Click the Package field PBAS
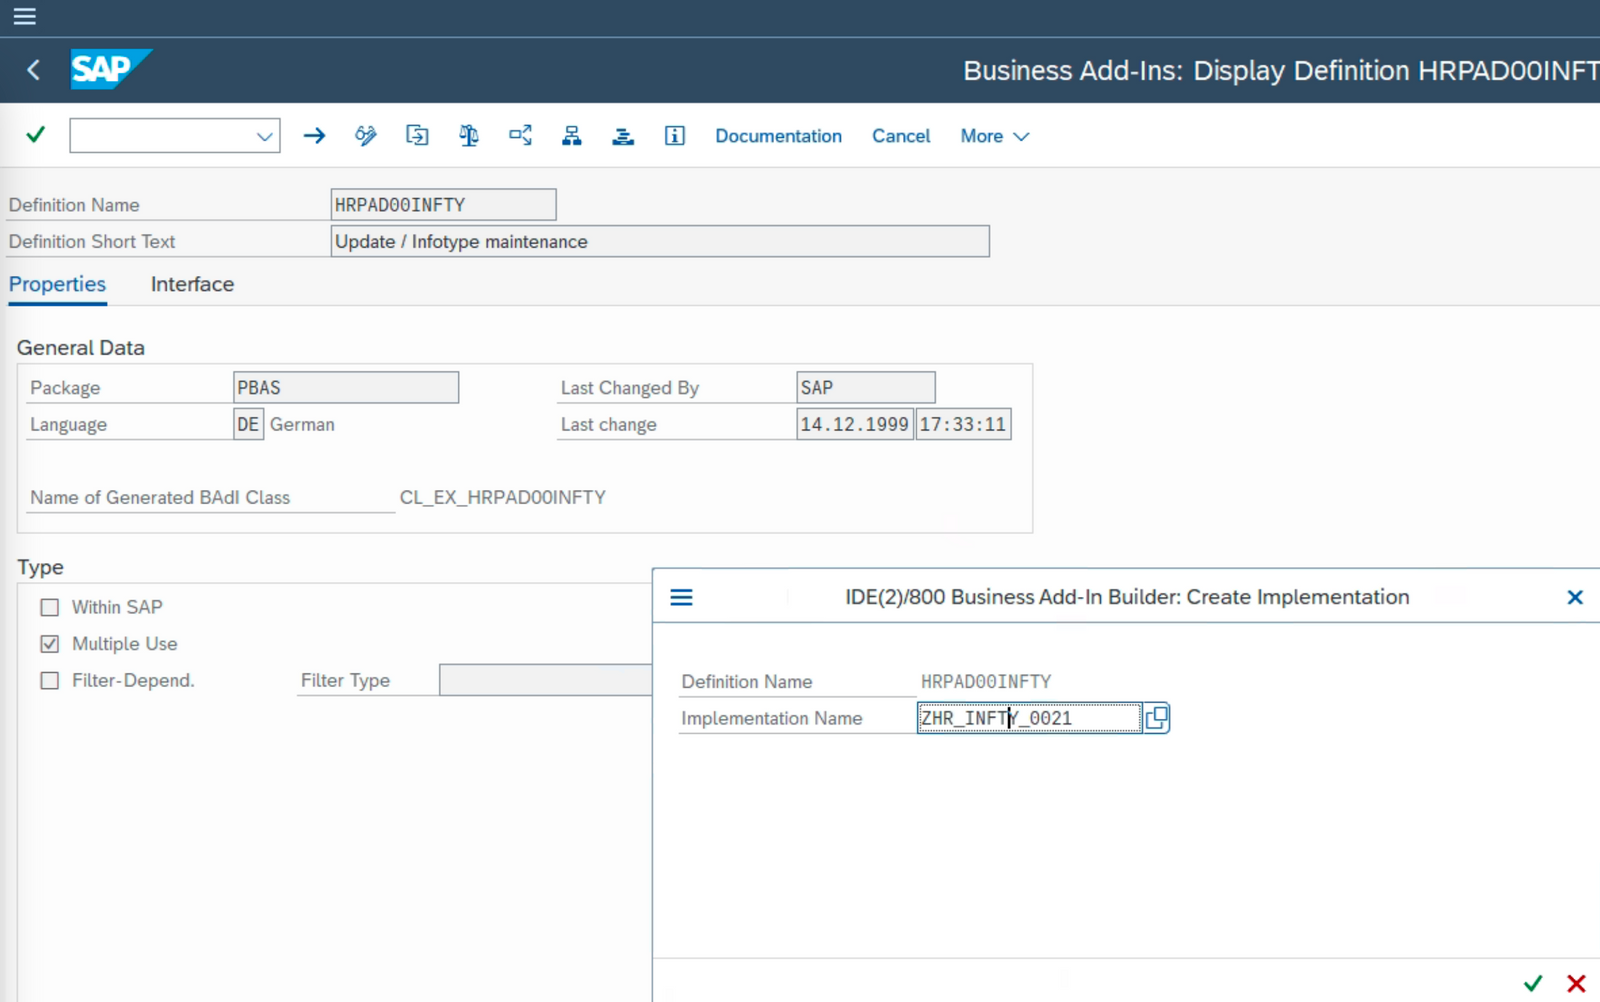The image size is (1600, 1002). point(346,388)
